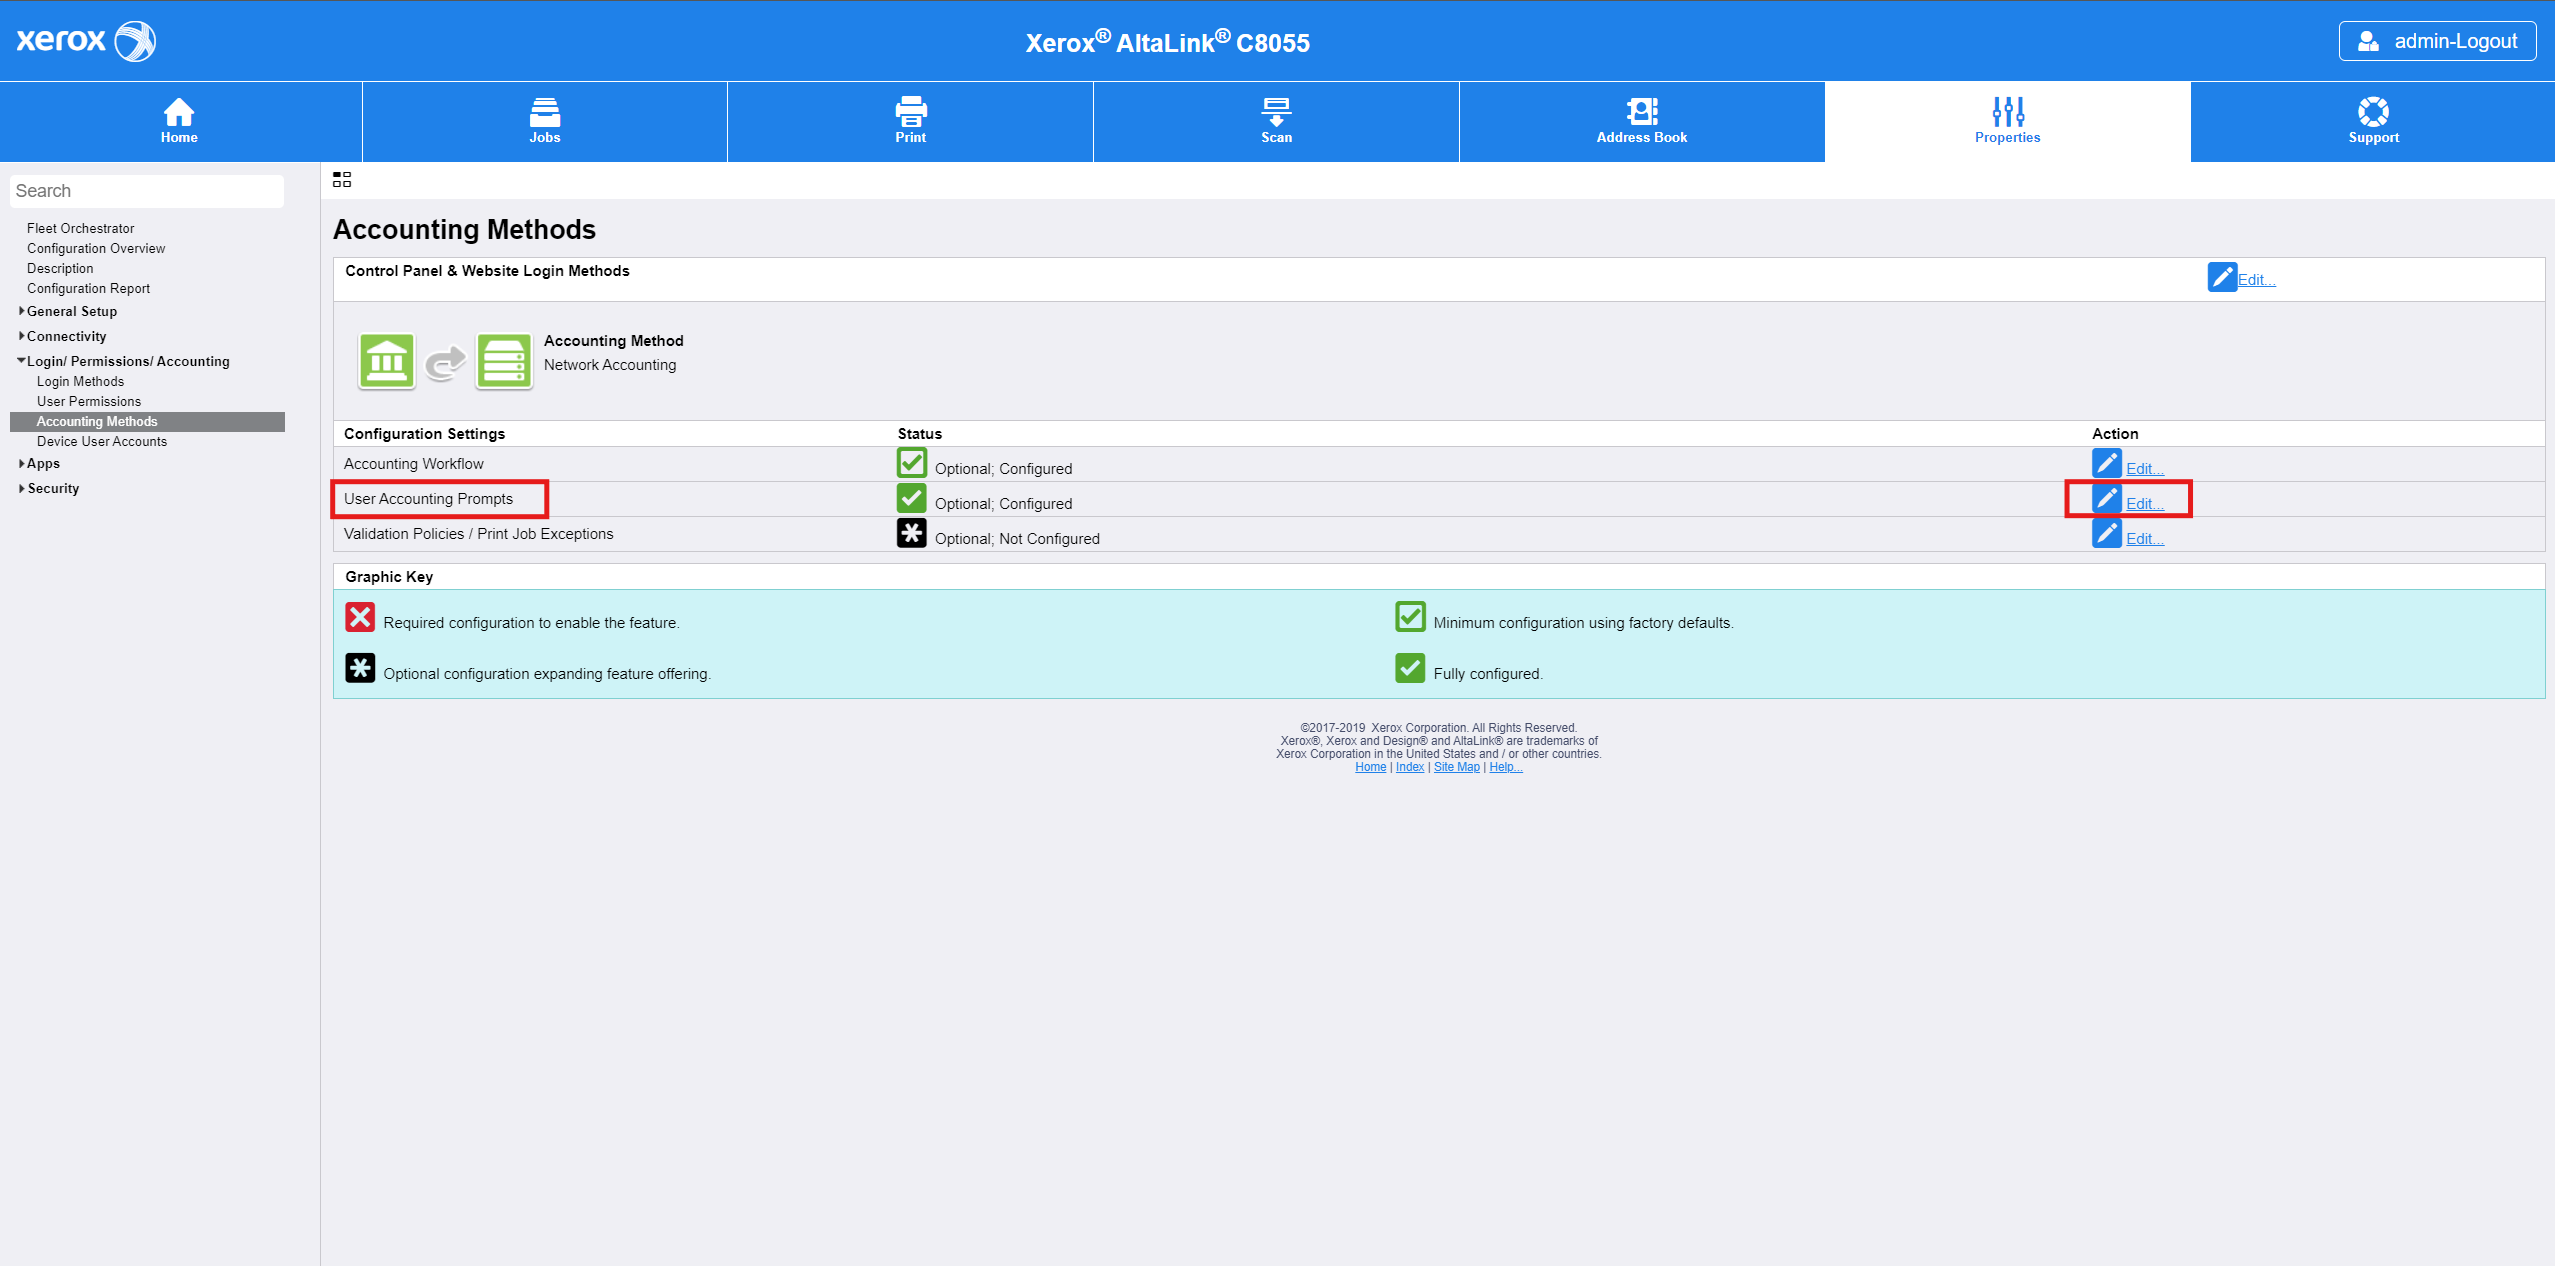2555x1266 pixels.
Task: Switch to the Properties tab
Action: pyautogui.click(x=2007, y=122)
